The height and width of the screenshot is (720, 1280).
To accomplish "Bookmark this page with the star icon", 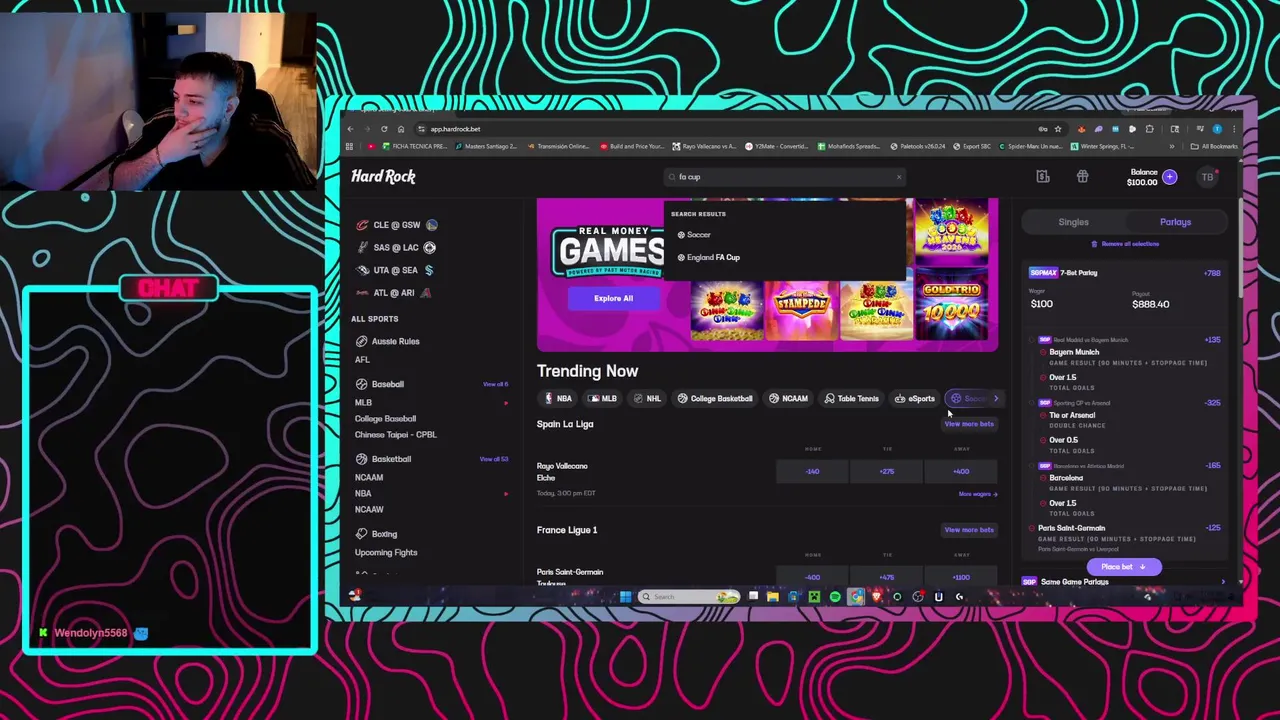I will (1057, 129).
